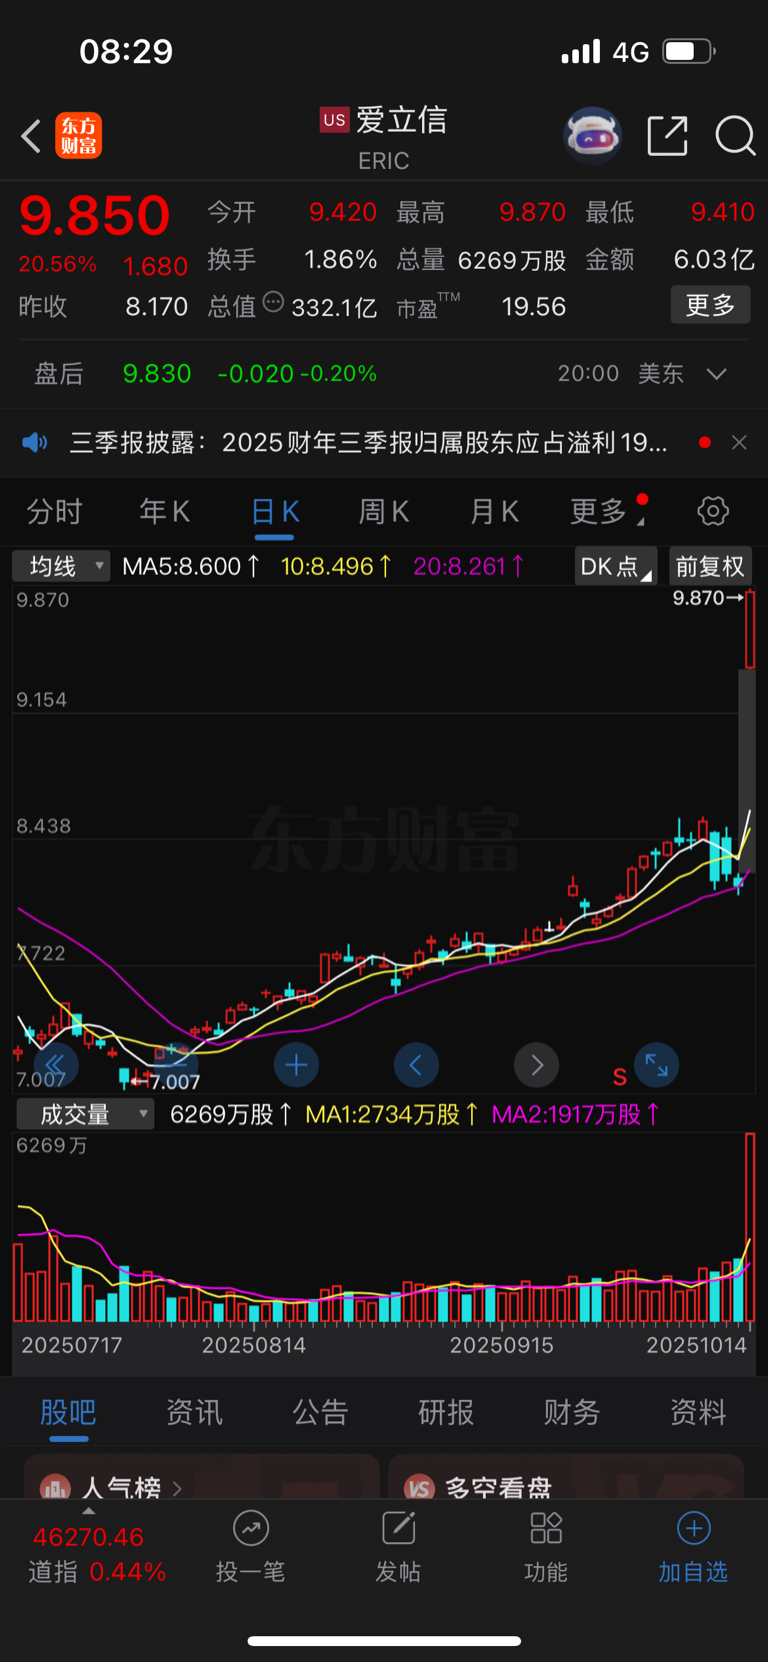Open the 股吧 tab
Image resolution: width=768 pixels, height=1663 pixels.
point(68,1412)
